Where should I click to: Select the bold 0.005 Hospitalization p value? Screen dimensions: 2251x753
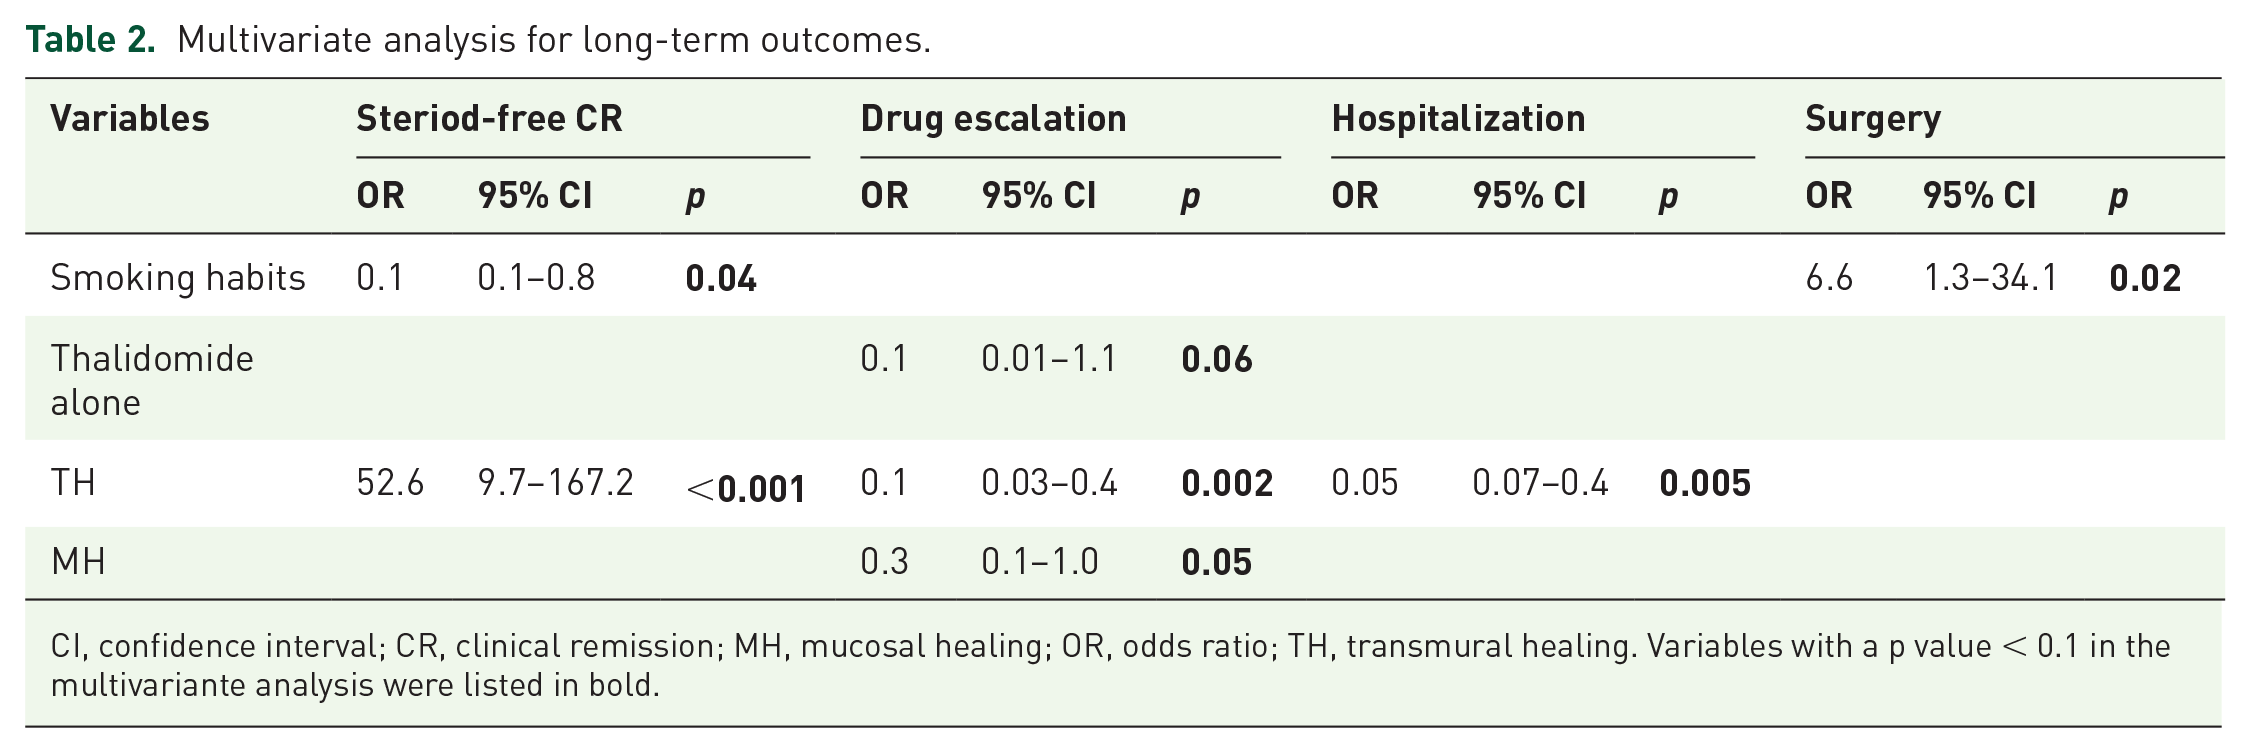pyautogui.click(x=1705, y=484)
